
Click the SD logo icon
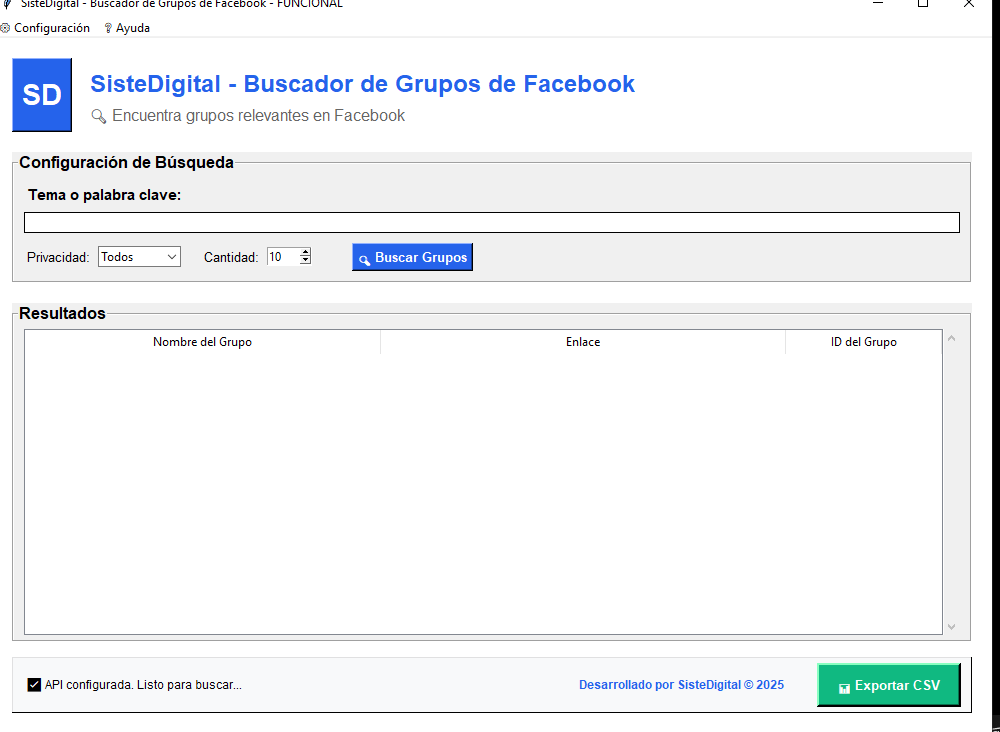click(x=42, y=95)
